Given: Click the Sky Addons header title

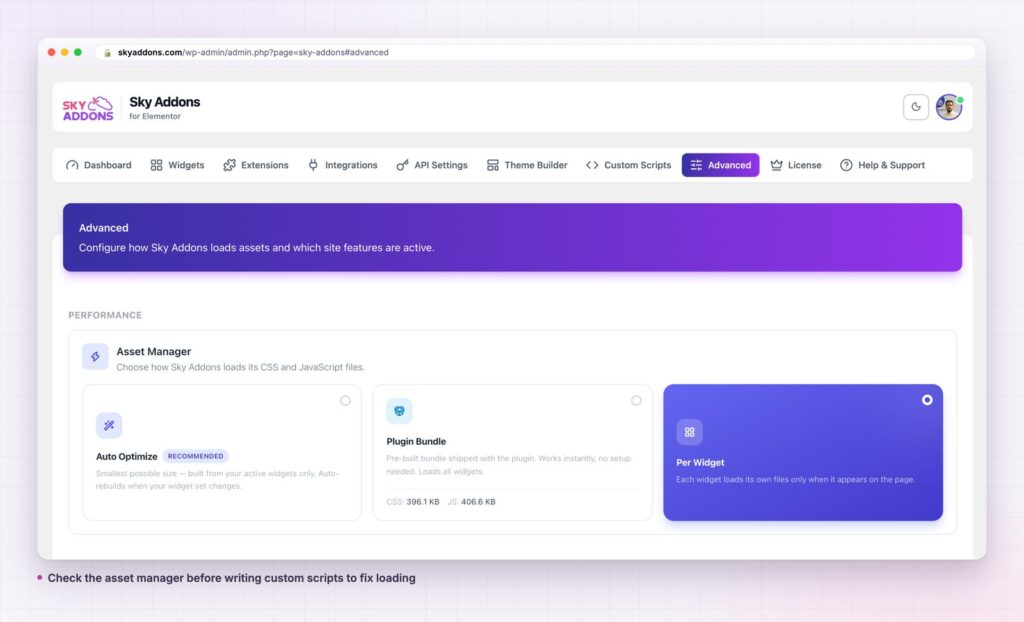Looking at the screenshot, I should 165,102.
